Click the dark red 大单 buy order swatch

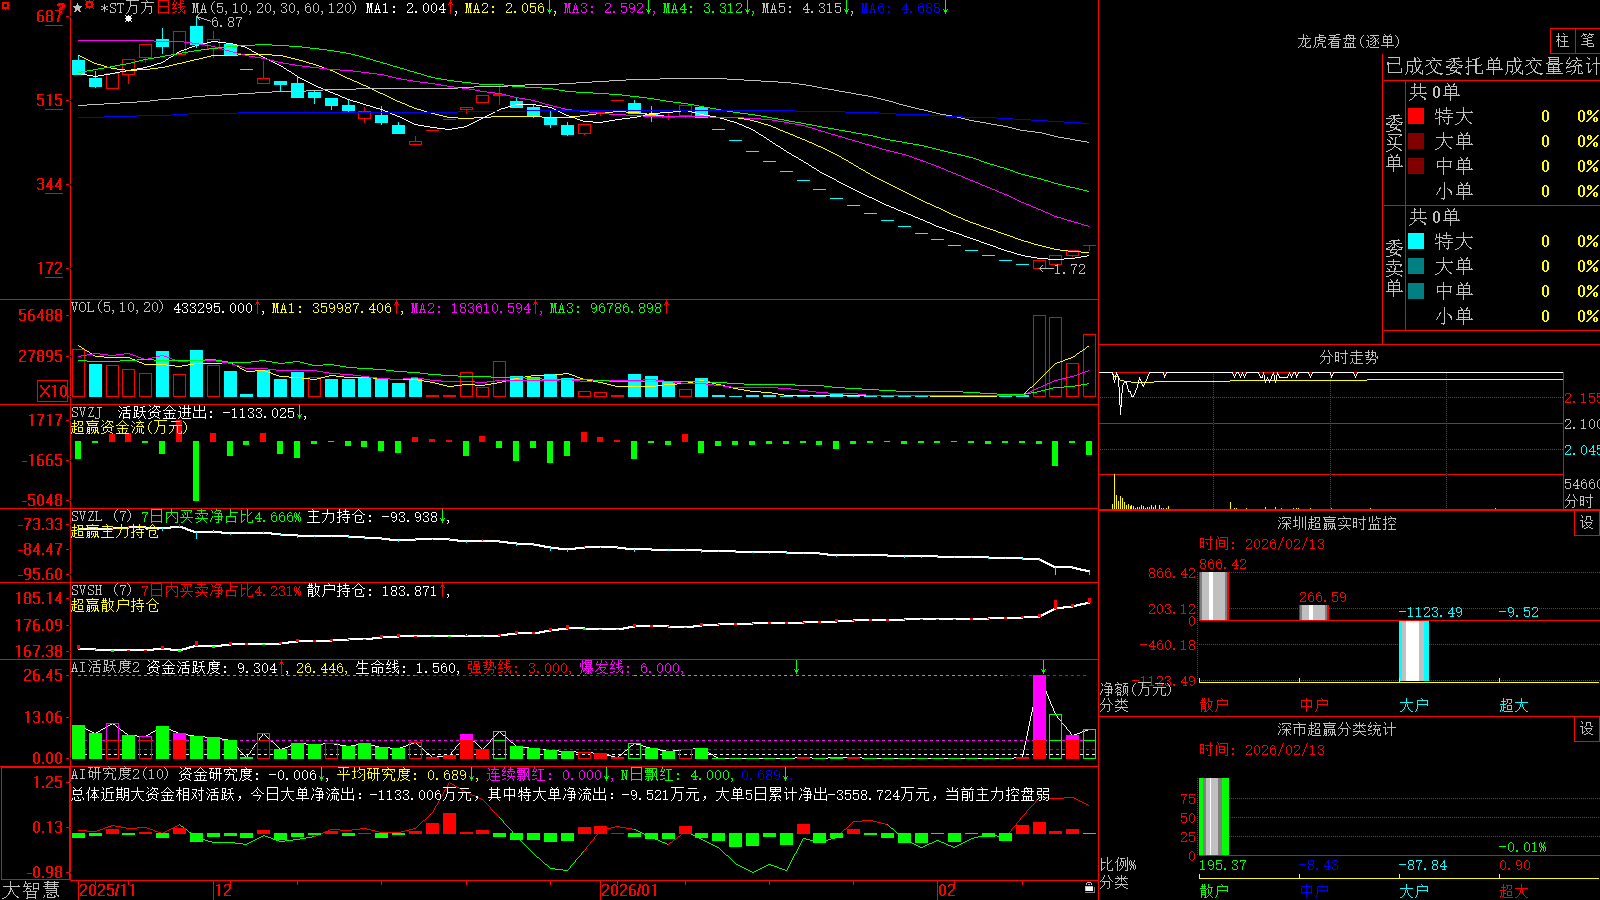1416,141
